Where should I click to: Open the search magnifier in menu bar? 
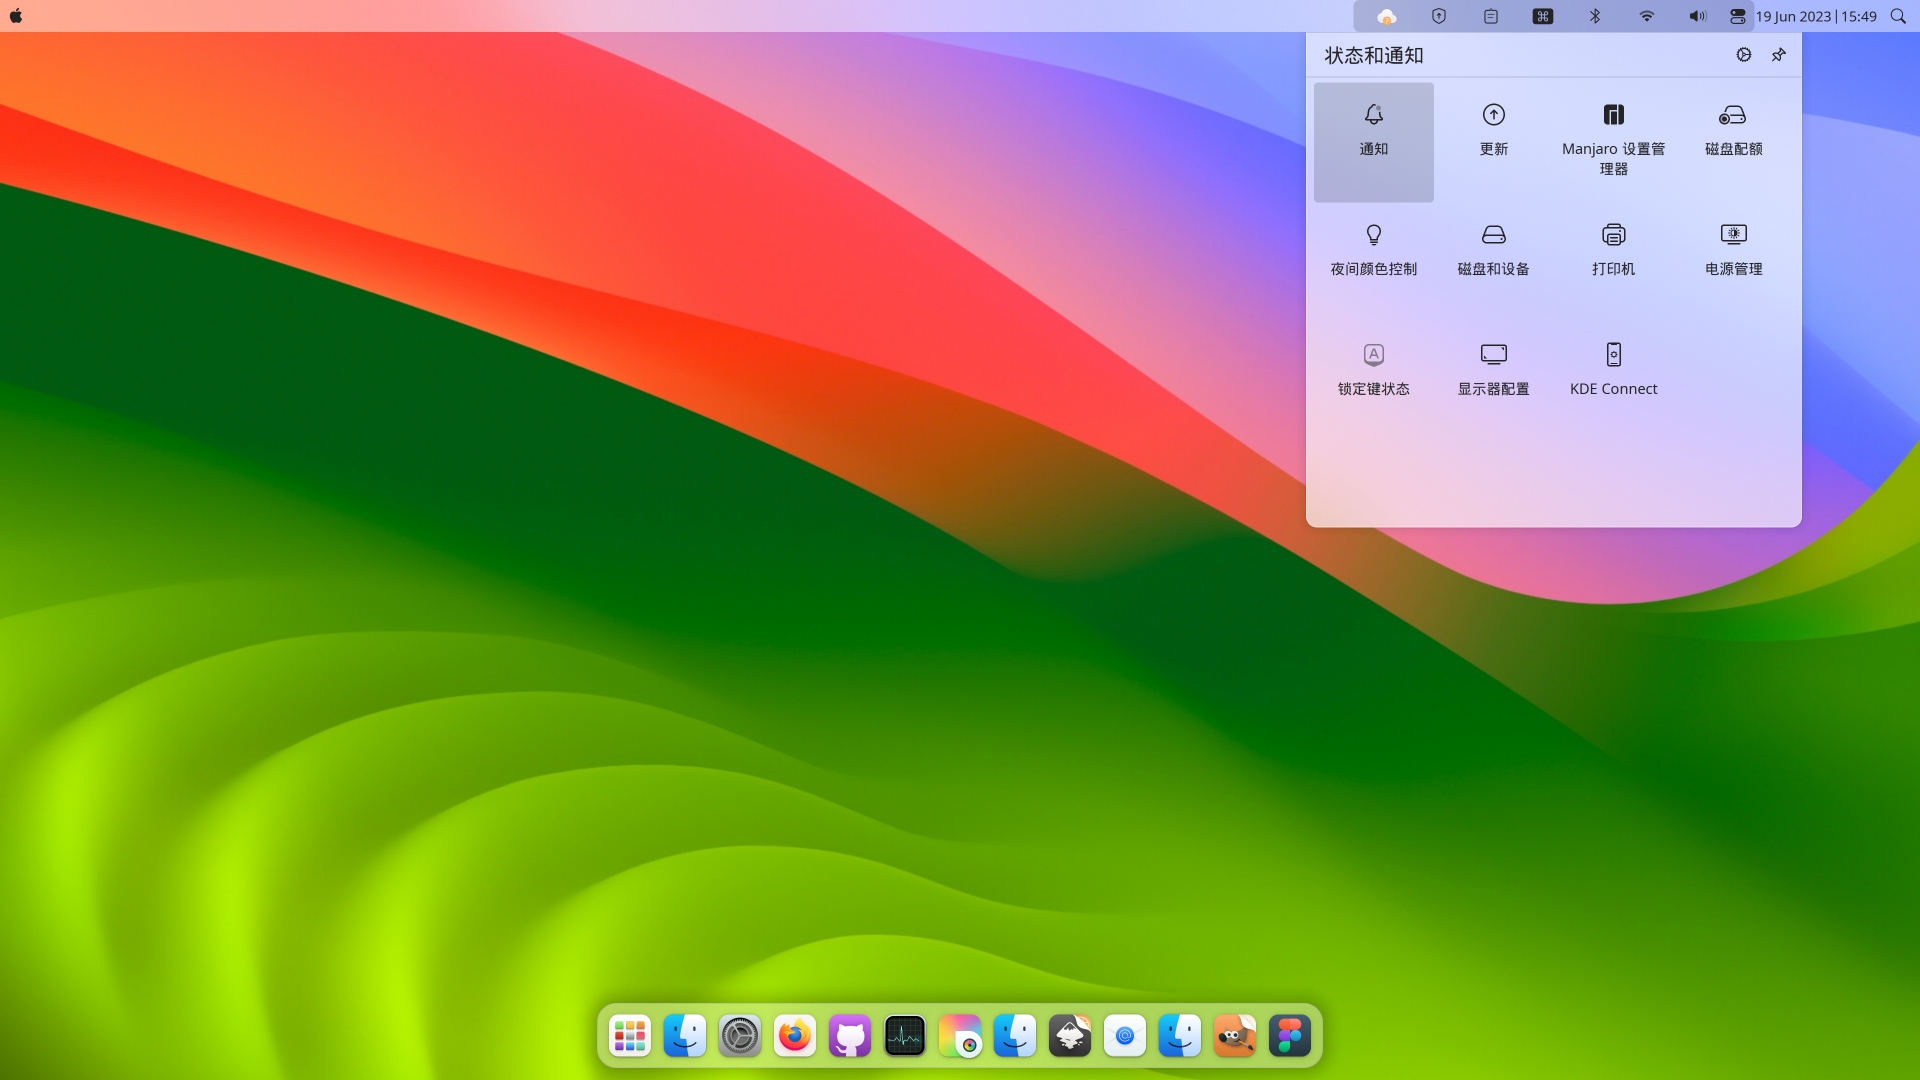tap(1898, 16)
